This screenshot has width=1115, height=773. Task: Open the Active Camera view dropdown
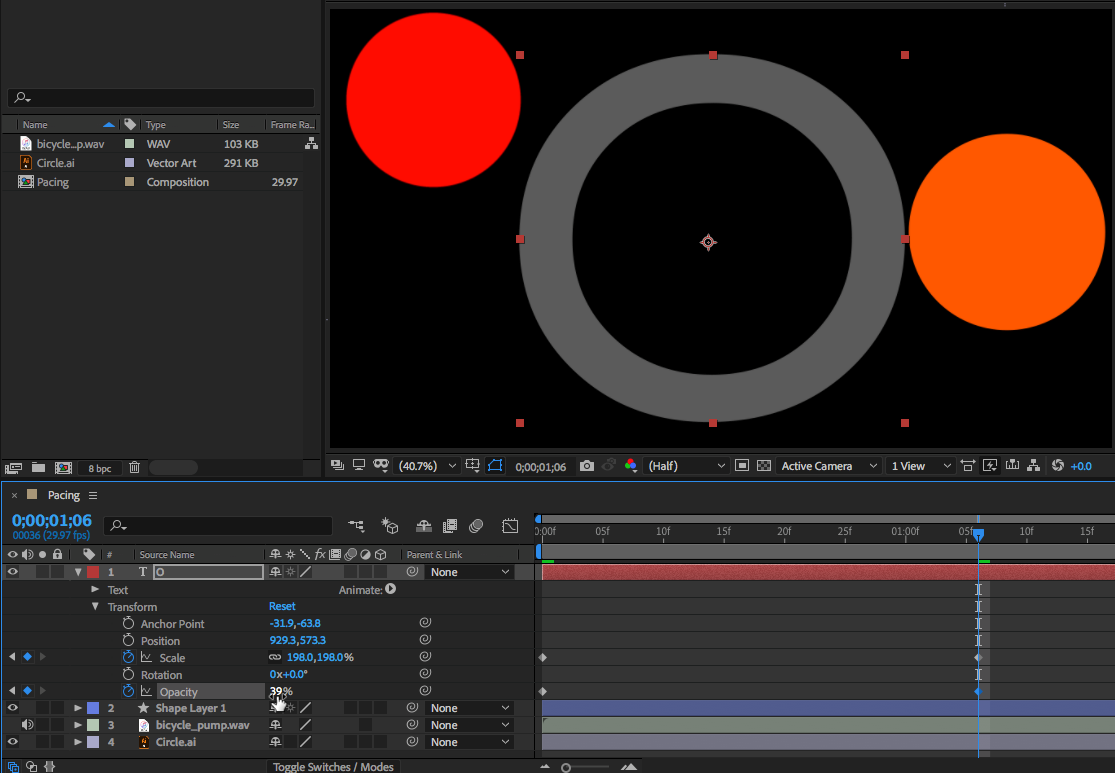[829, 466]
